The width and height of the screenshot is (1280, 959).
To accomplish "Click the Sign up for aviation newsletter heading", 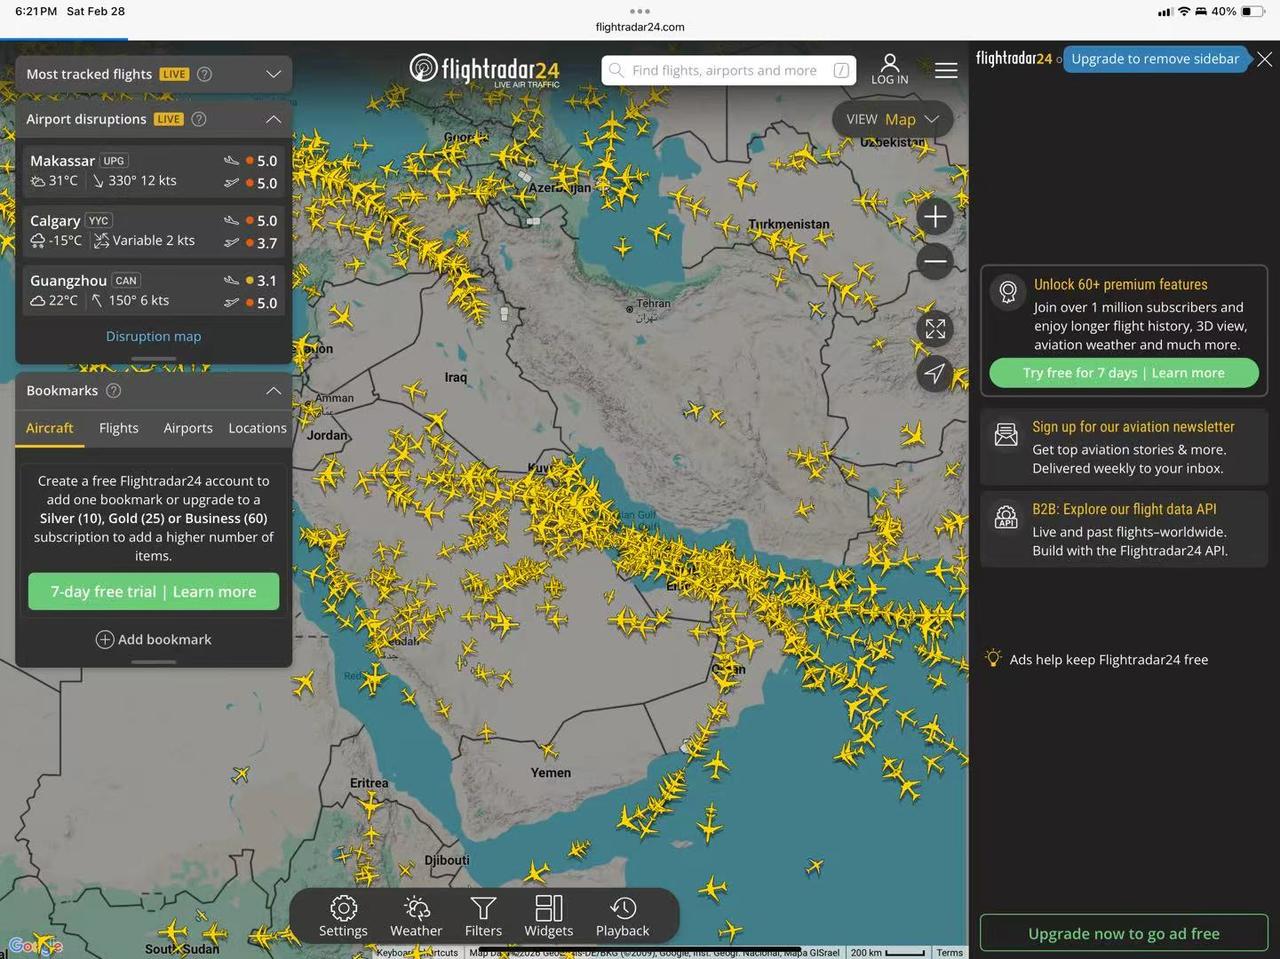I will [x=1133, y=427].
